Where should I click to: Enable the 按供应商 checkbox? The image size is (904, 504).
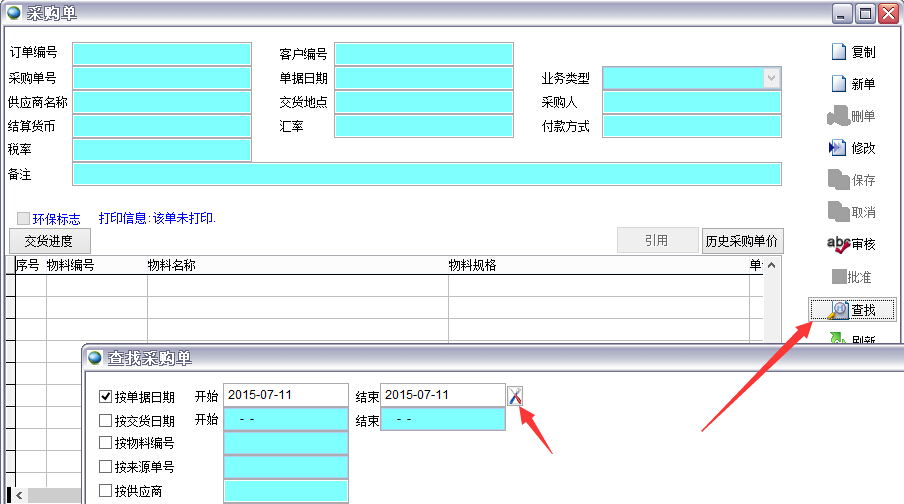point(106,491)
